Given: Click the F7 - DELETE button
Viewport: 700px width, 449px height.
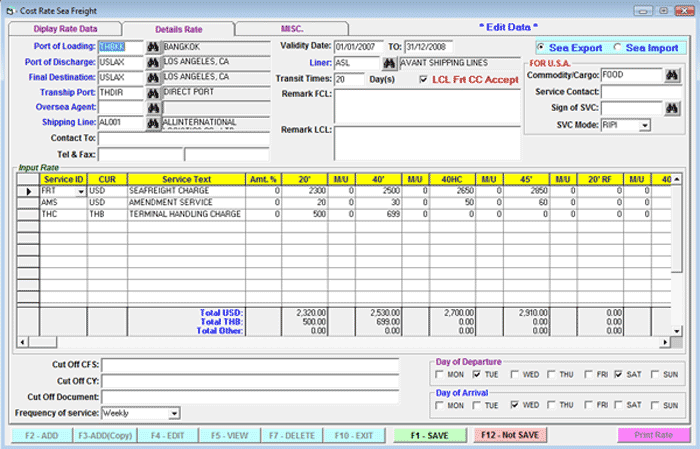Looking at the screenshot, I should (292, 436).
